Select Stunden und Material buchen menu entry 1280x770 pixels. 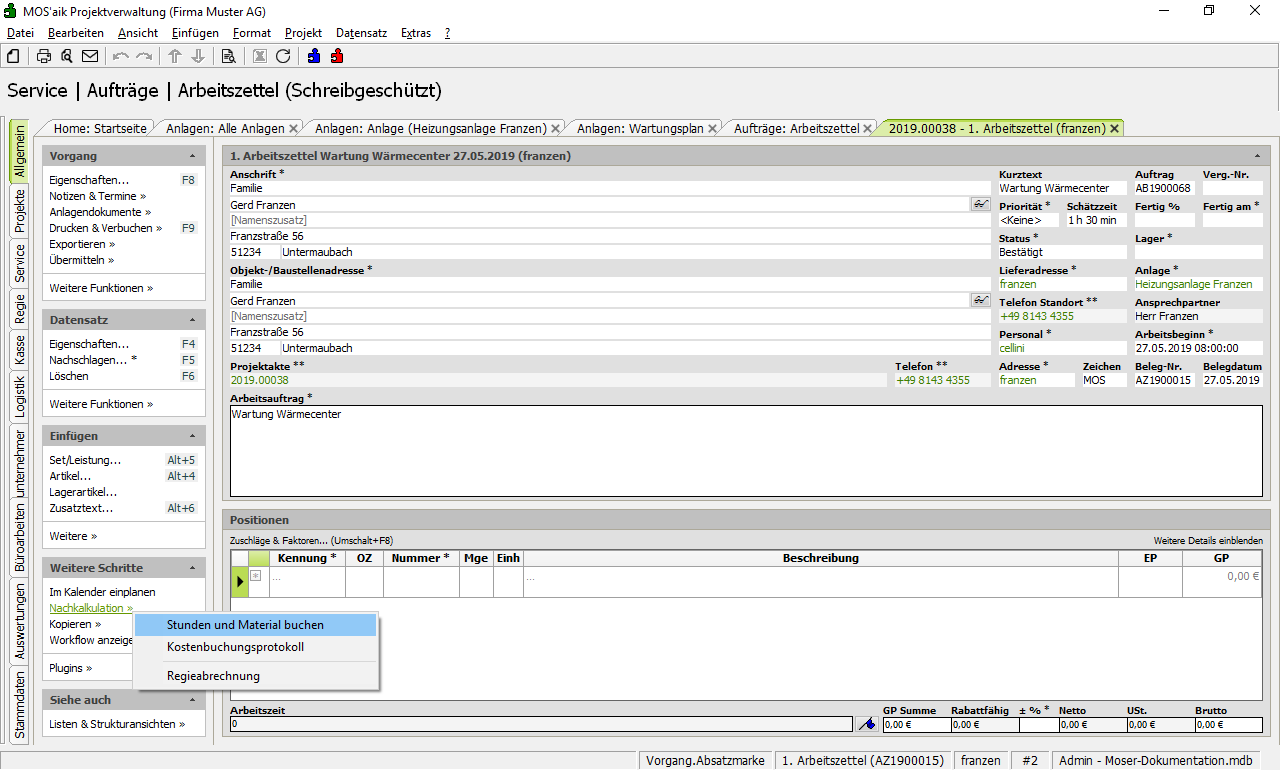tap(245, 625)
